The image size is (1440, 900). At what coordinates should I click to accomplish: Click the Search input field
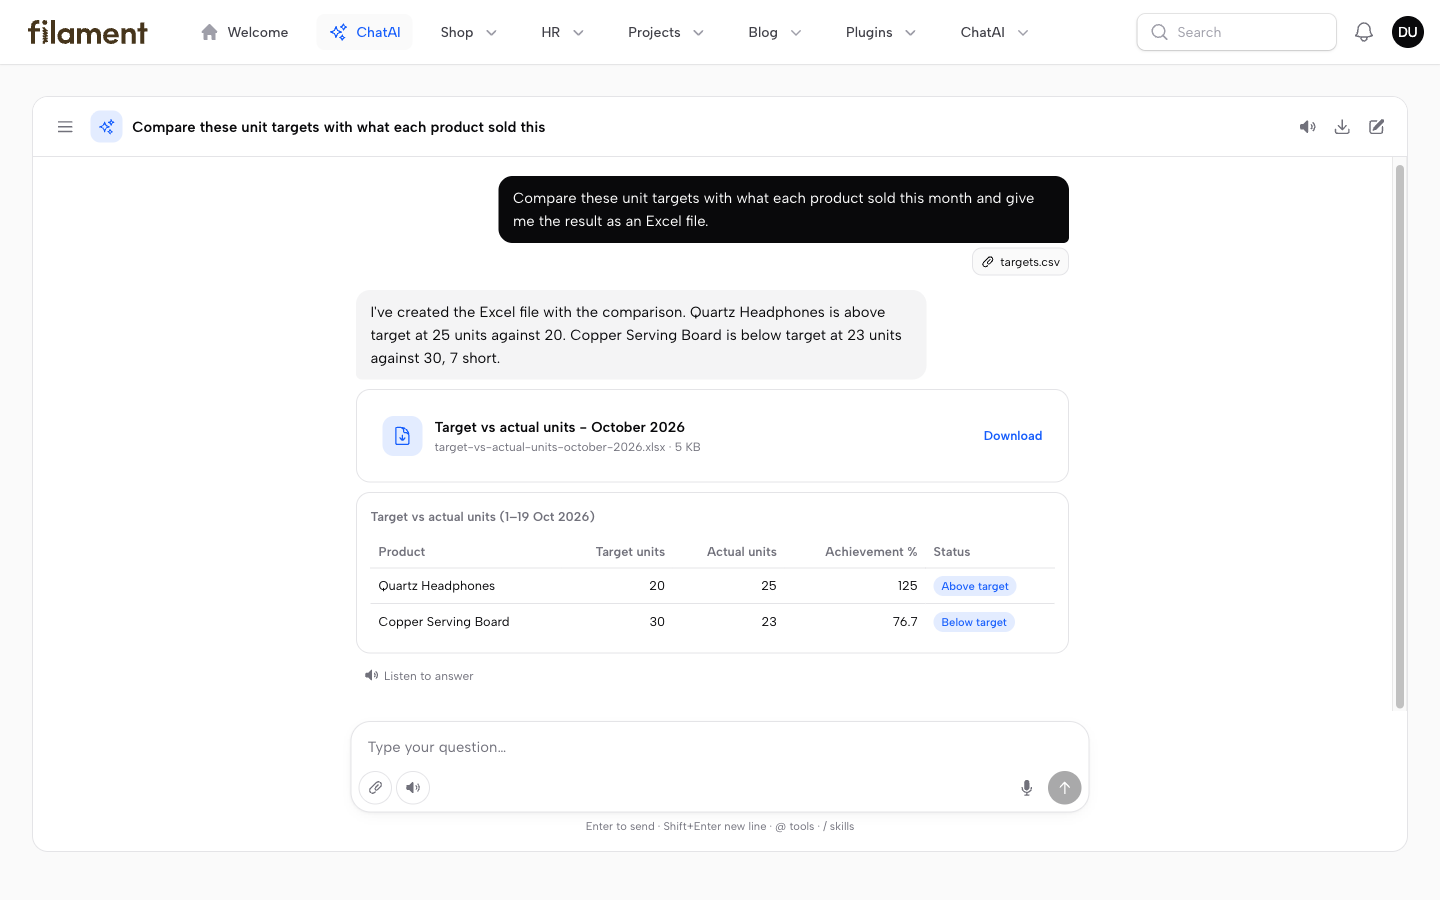1236,32
